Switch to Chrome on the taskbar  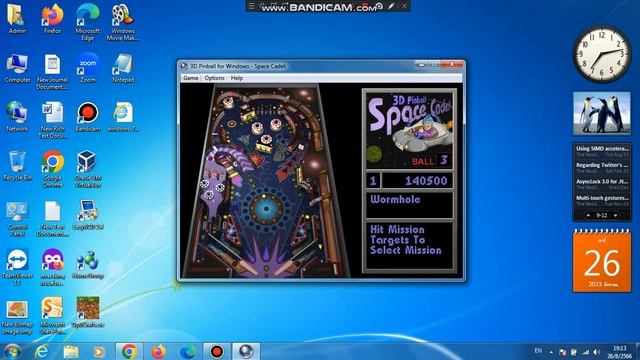click(129, 351)
